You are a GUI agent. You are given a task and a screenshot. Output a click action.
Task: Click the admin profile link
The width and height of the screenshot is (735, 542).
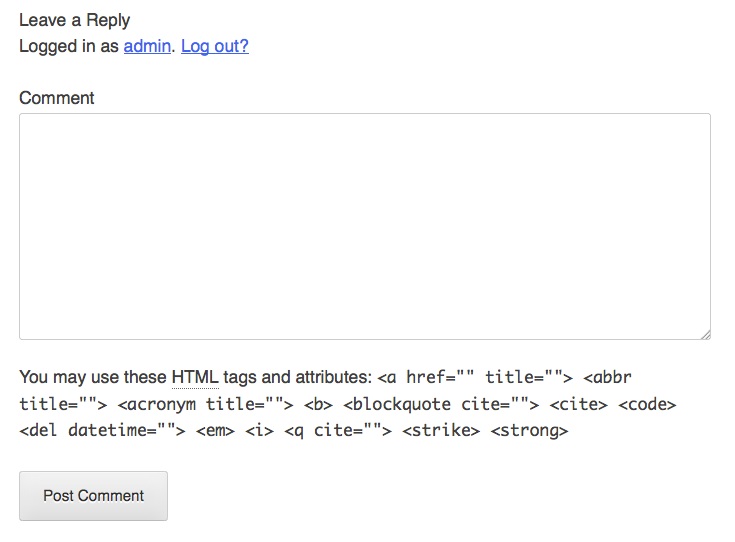pos(147,46)
